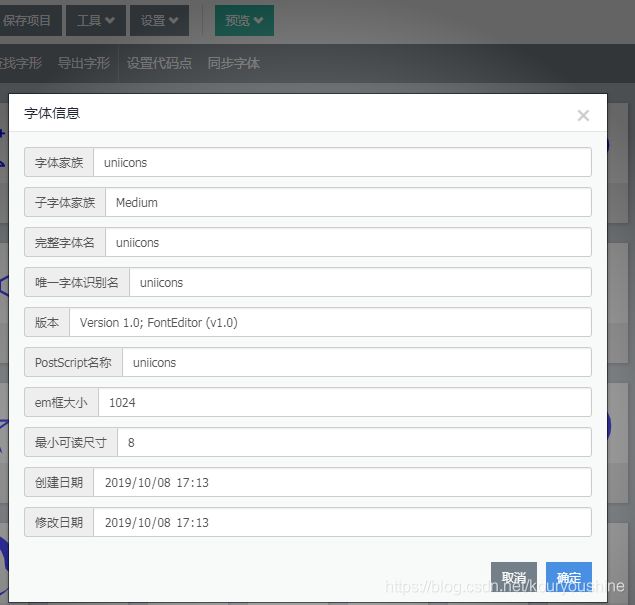This screenshot has width=635, height=605.
Task: Click the 完整字体名 label
Action: [65, 242]
